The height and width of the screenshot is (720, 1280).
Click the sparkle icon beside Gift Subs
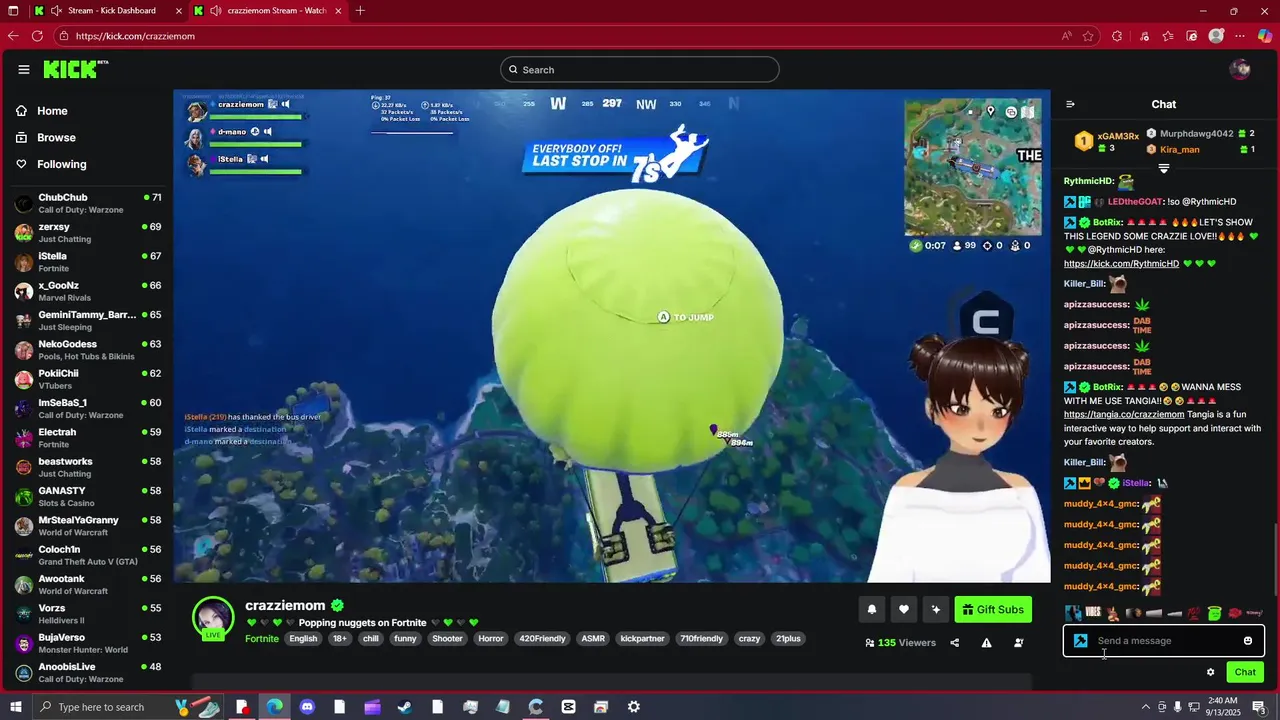(936, 609)
